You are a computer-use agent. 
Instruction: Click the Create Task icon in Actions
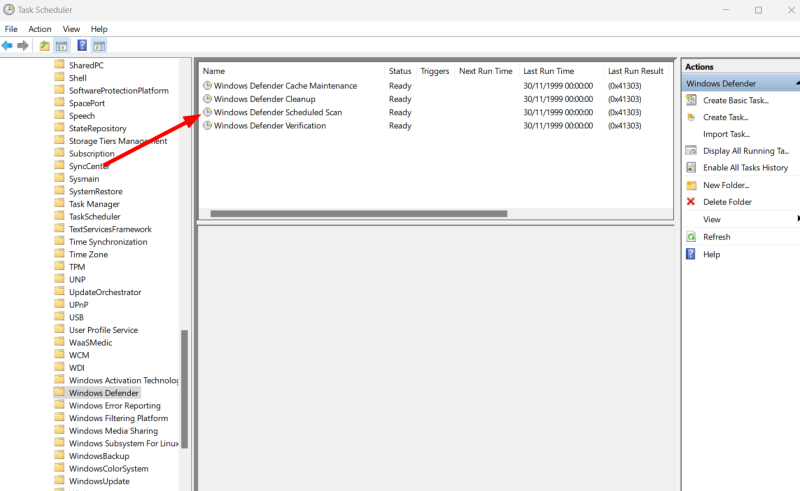pos(691,117)
